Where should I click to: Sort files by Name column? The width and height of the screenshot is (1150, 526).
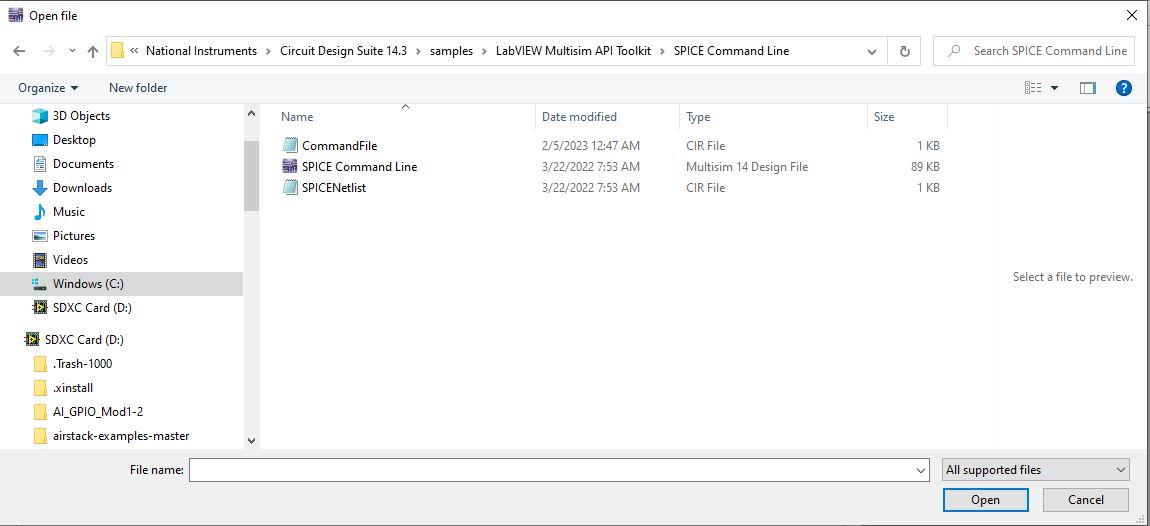(296, 117)
